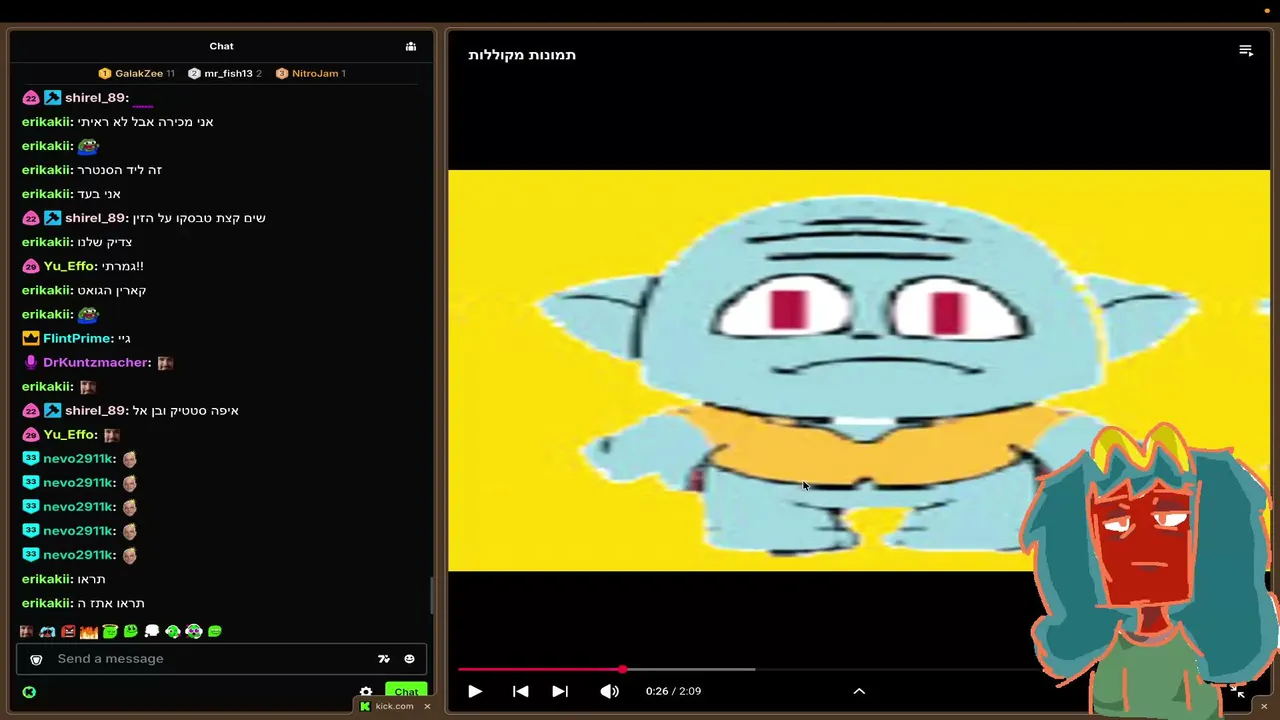Open the kick.com link label
Viewport: 1280px width, 720px height.
[394, 706]
